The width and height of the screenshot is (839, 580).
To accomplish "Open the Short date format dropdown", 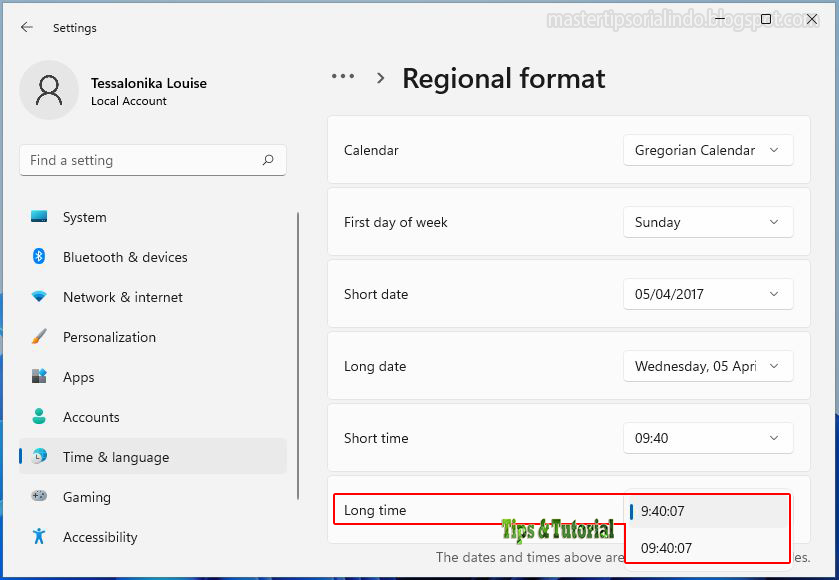I will click(708, 294).
